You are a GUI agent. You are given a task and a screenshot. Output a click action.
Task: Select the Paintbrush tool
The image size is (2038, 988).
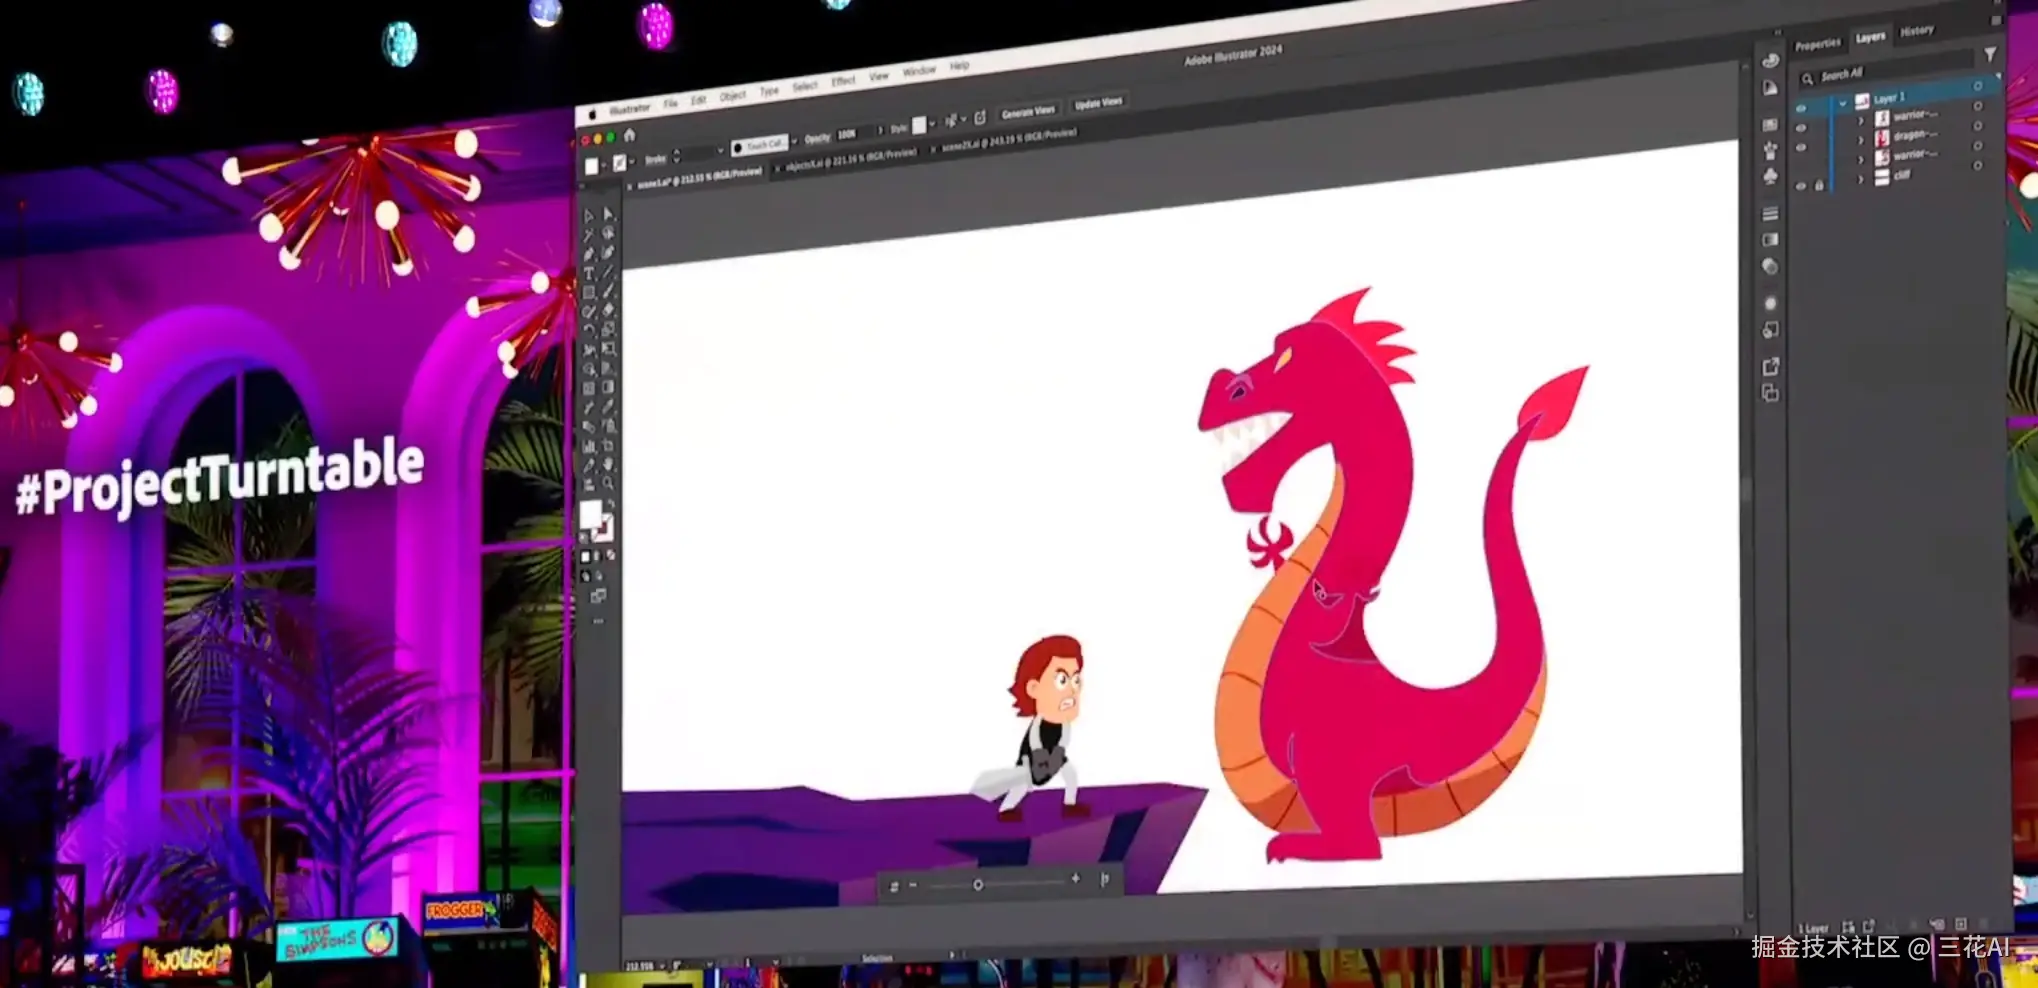[x=608, y=290]
